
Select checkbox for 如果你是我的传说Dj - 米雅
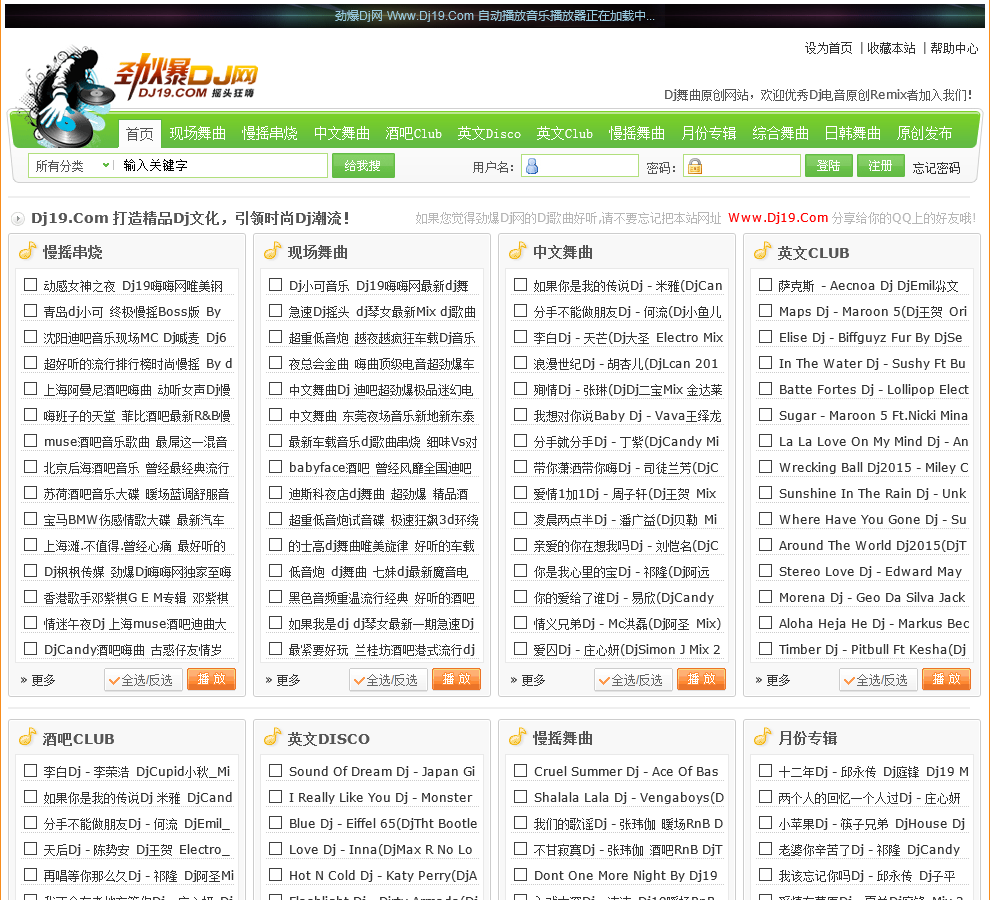pyautogui.click(x=520, y=285)
